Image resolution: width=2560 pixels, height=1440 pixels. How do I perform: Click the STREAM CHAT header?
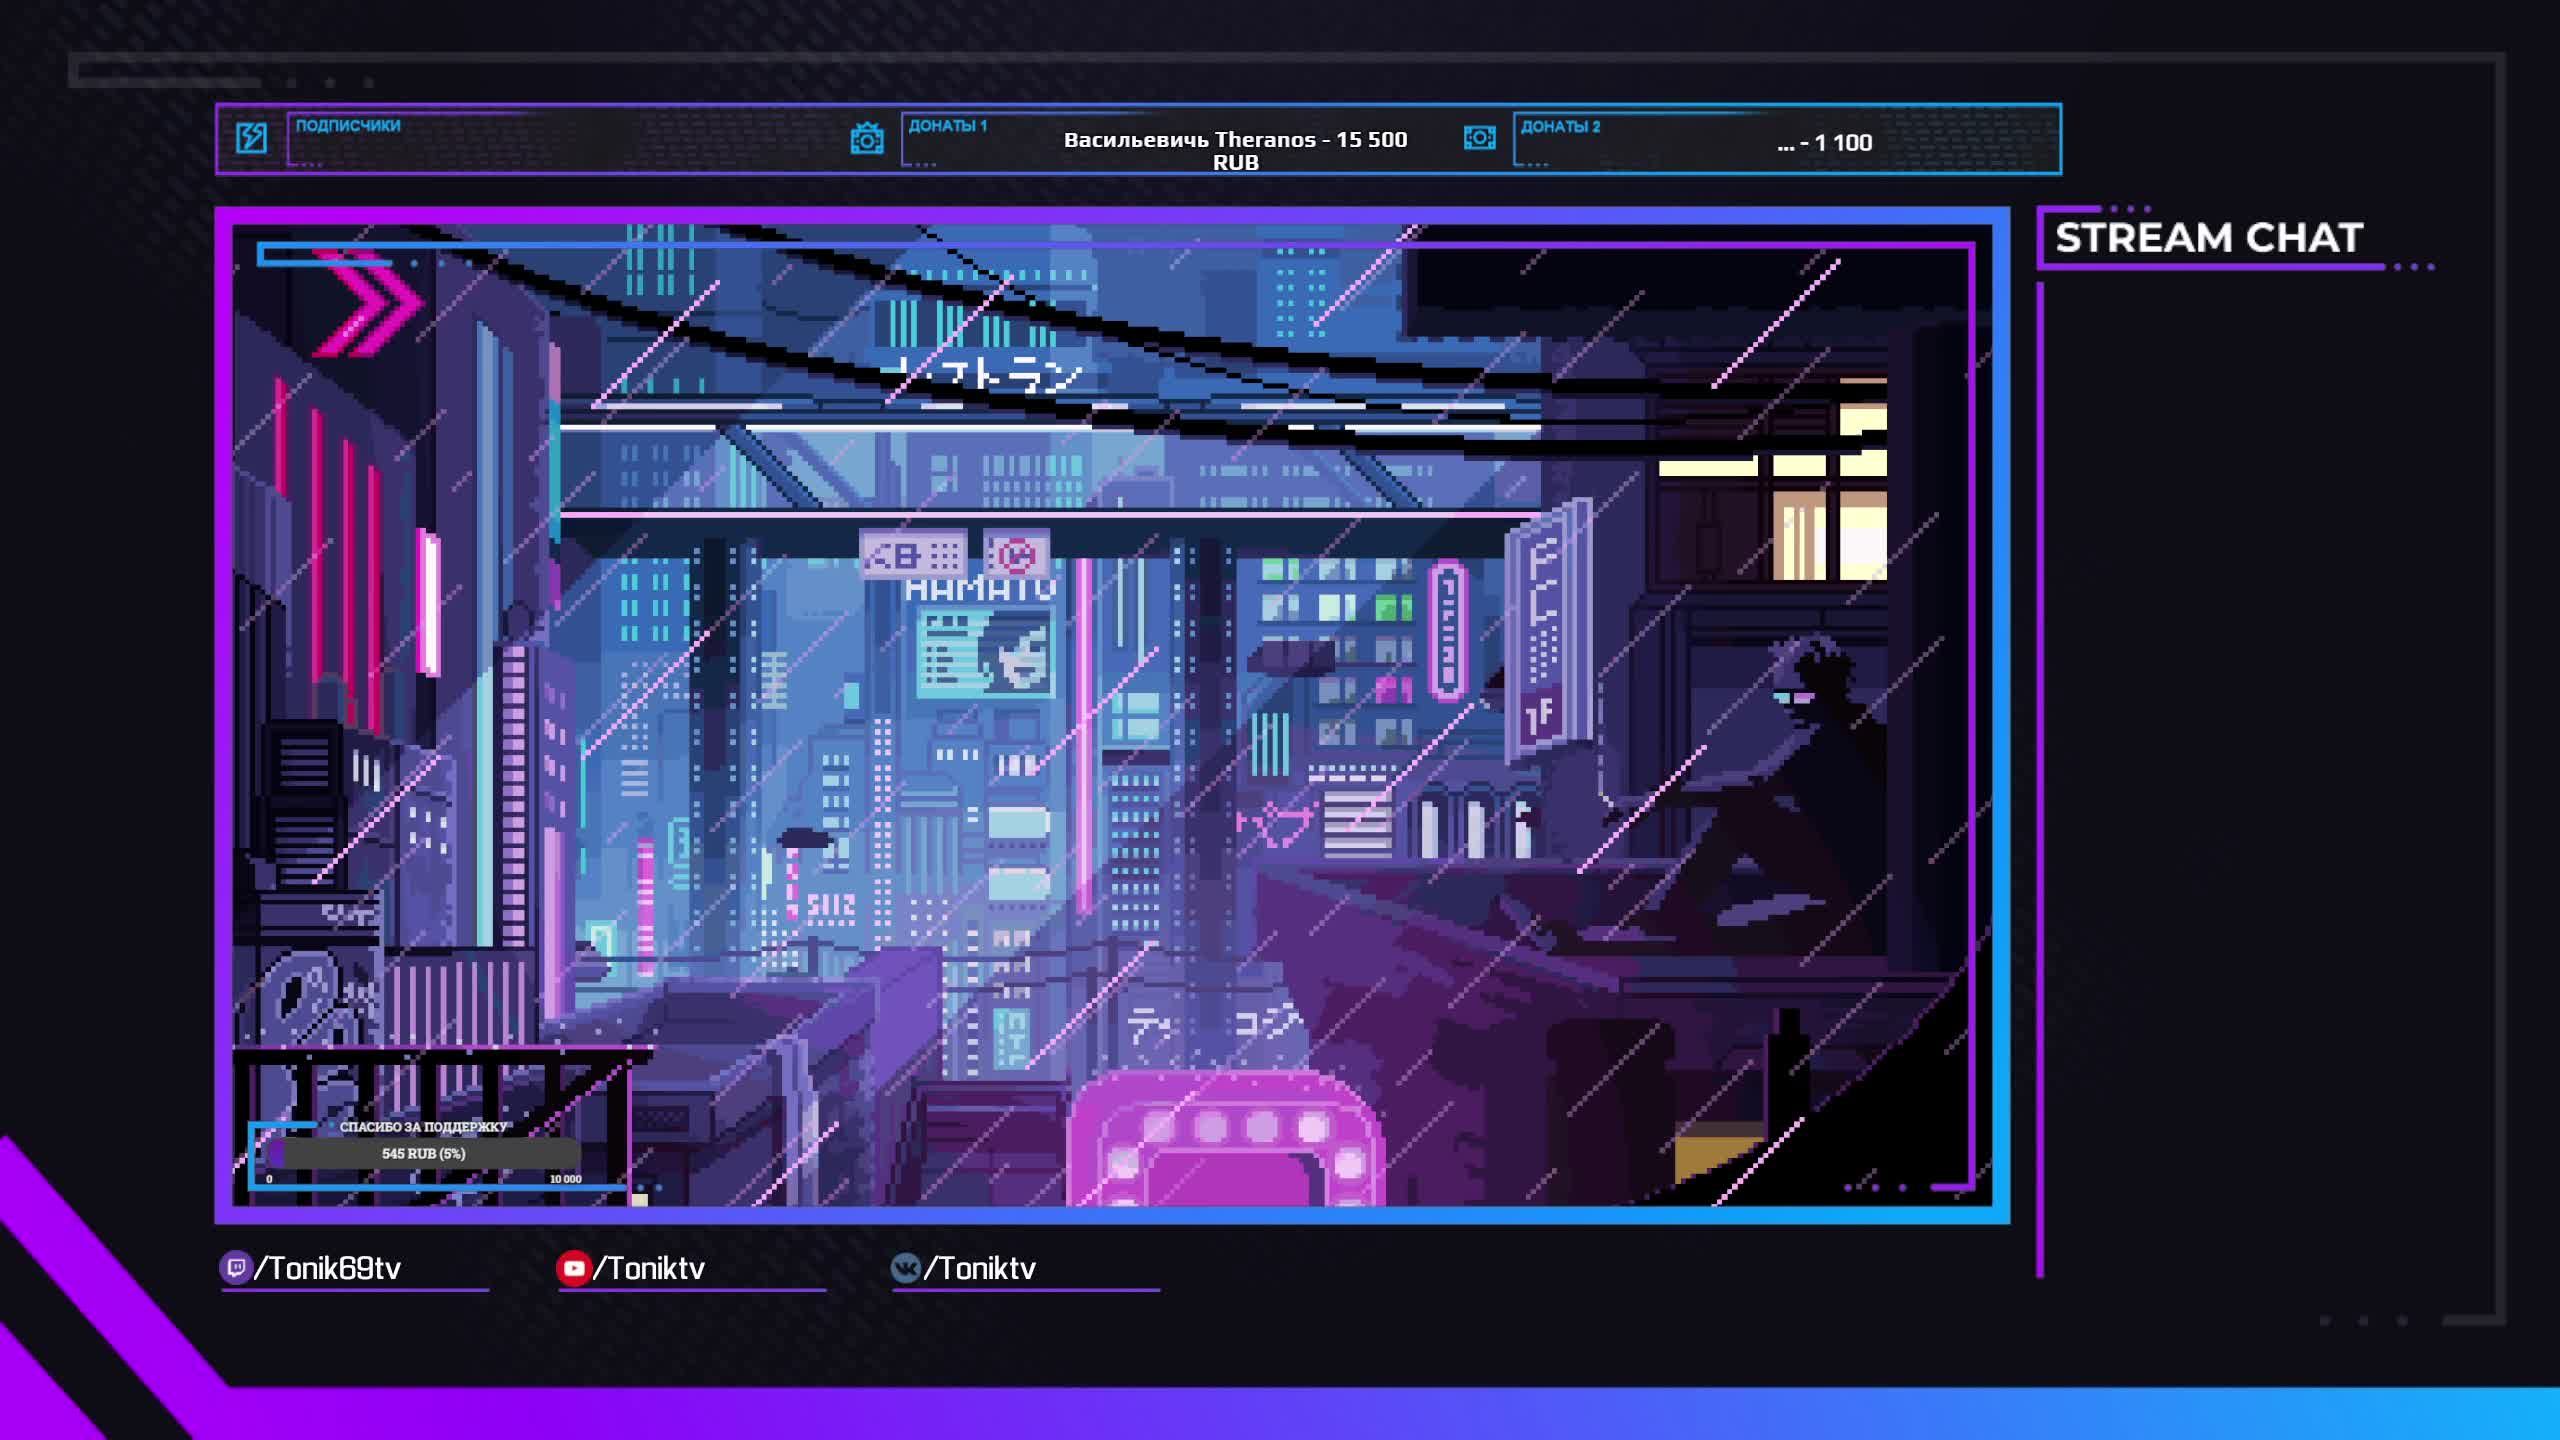pos(2208,238)
